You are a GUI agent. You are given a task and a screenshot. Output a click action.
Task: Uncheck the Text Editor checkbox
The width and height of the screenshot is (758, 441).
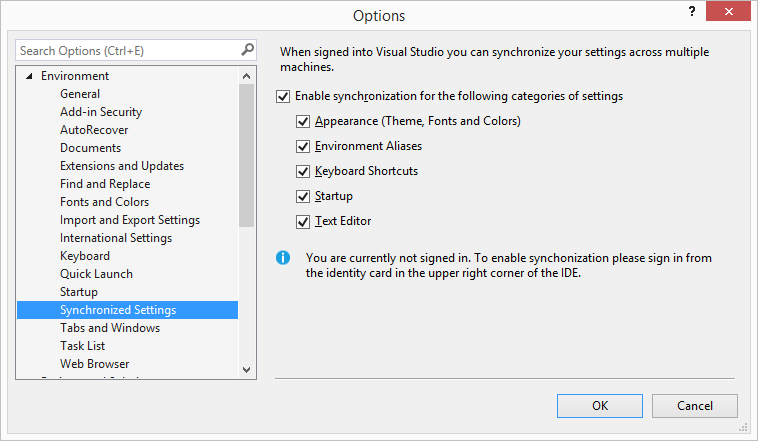[x=303, y=221]
